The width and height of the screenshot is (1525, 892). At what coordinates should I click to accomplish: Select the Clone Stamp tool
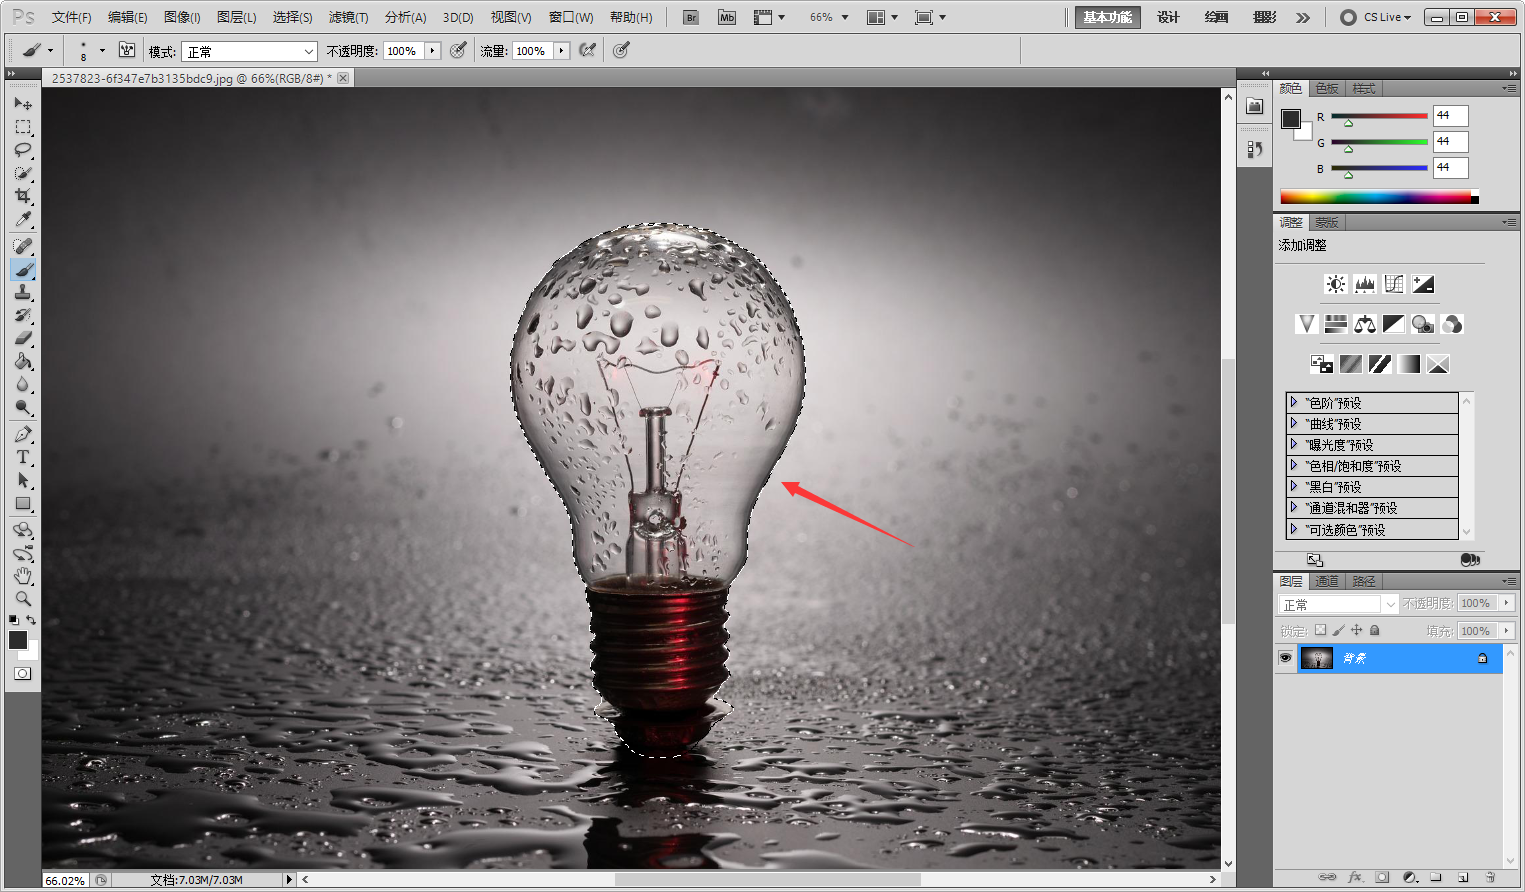click(23, 292)
